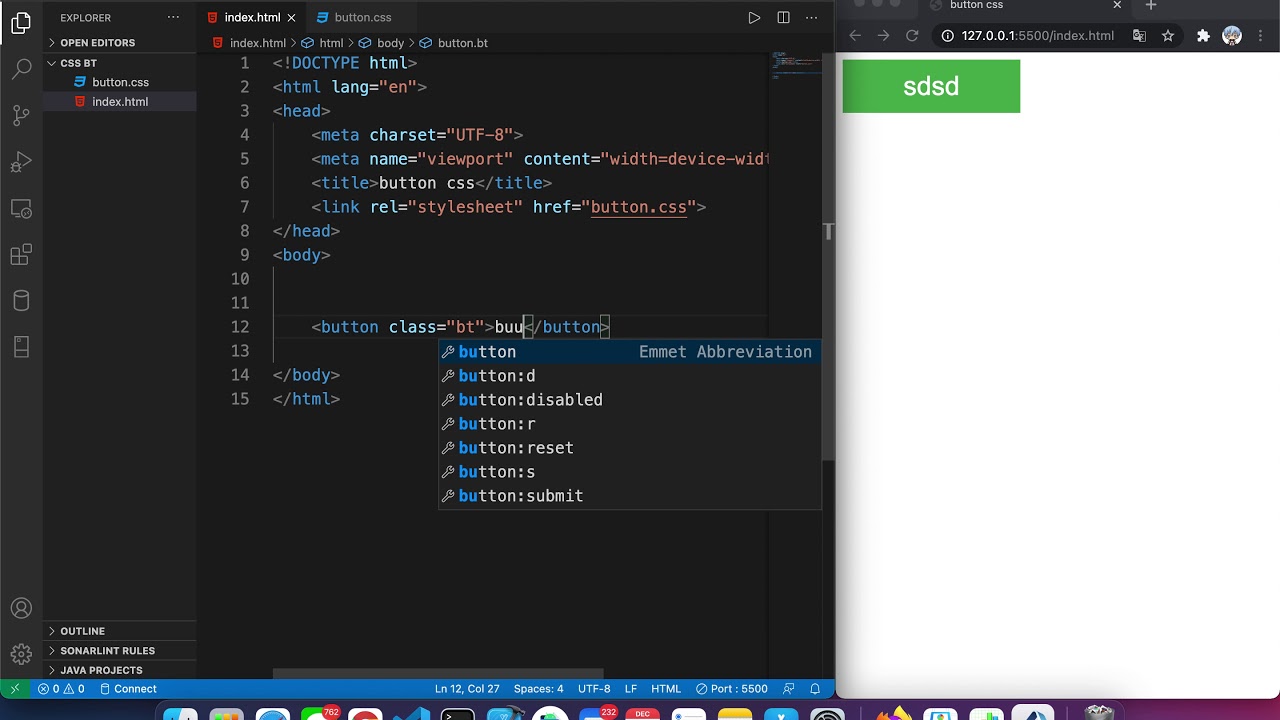Select the 'button:s' suggestion
This screenshot has height=720, width=1280.
pos(630,472)
